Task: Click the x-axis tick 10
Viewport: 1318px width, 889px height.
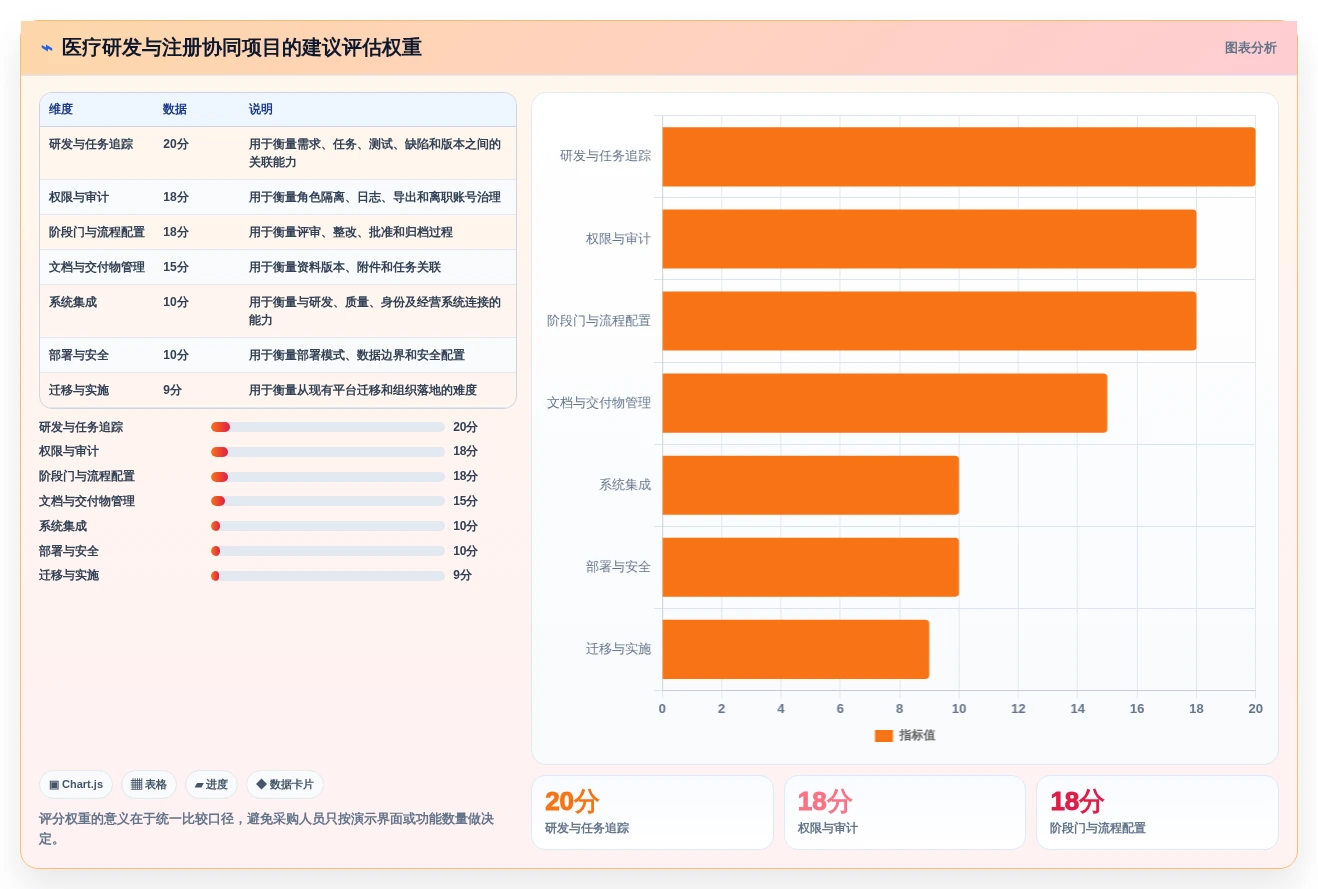Action: click(959, 709)
